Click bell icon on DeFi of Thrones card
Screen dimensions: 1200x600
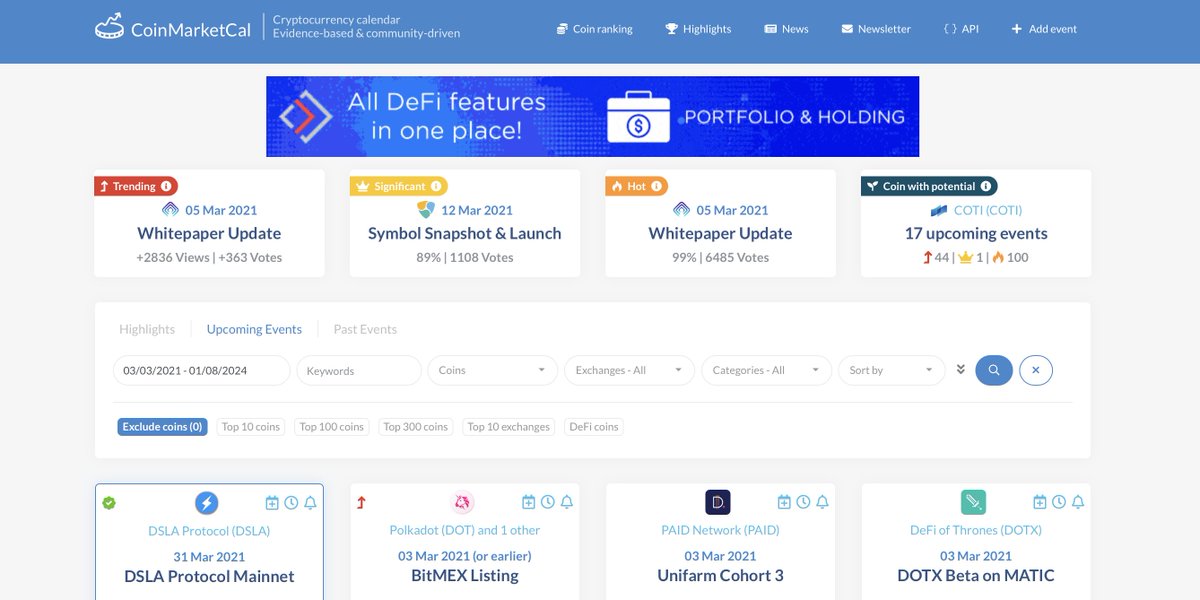pyautogui.click(x=1078, y=502)
